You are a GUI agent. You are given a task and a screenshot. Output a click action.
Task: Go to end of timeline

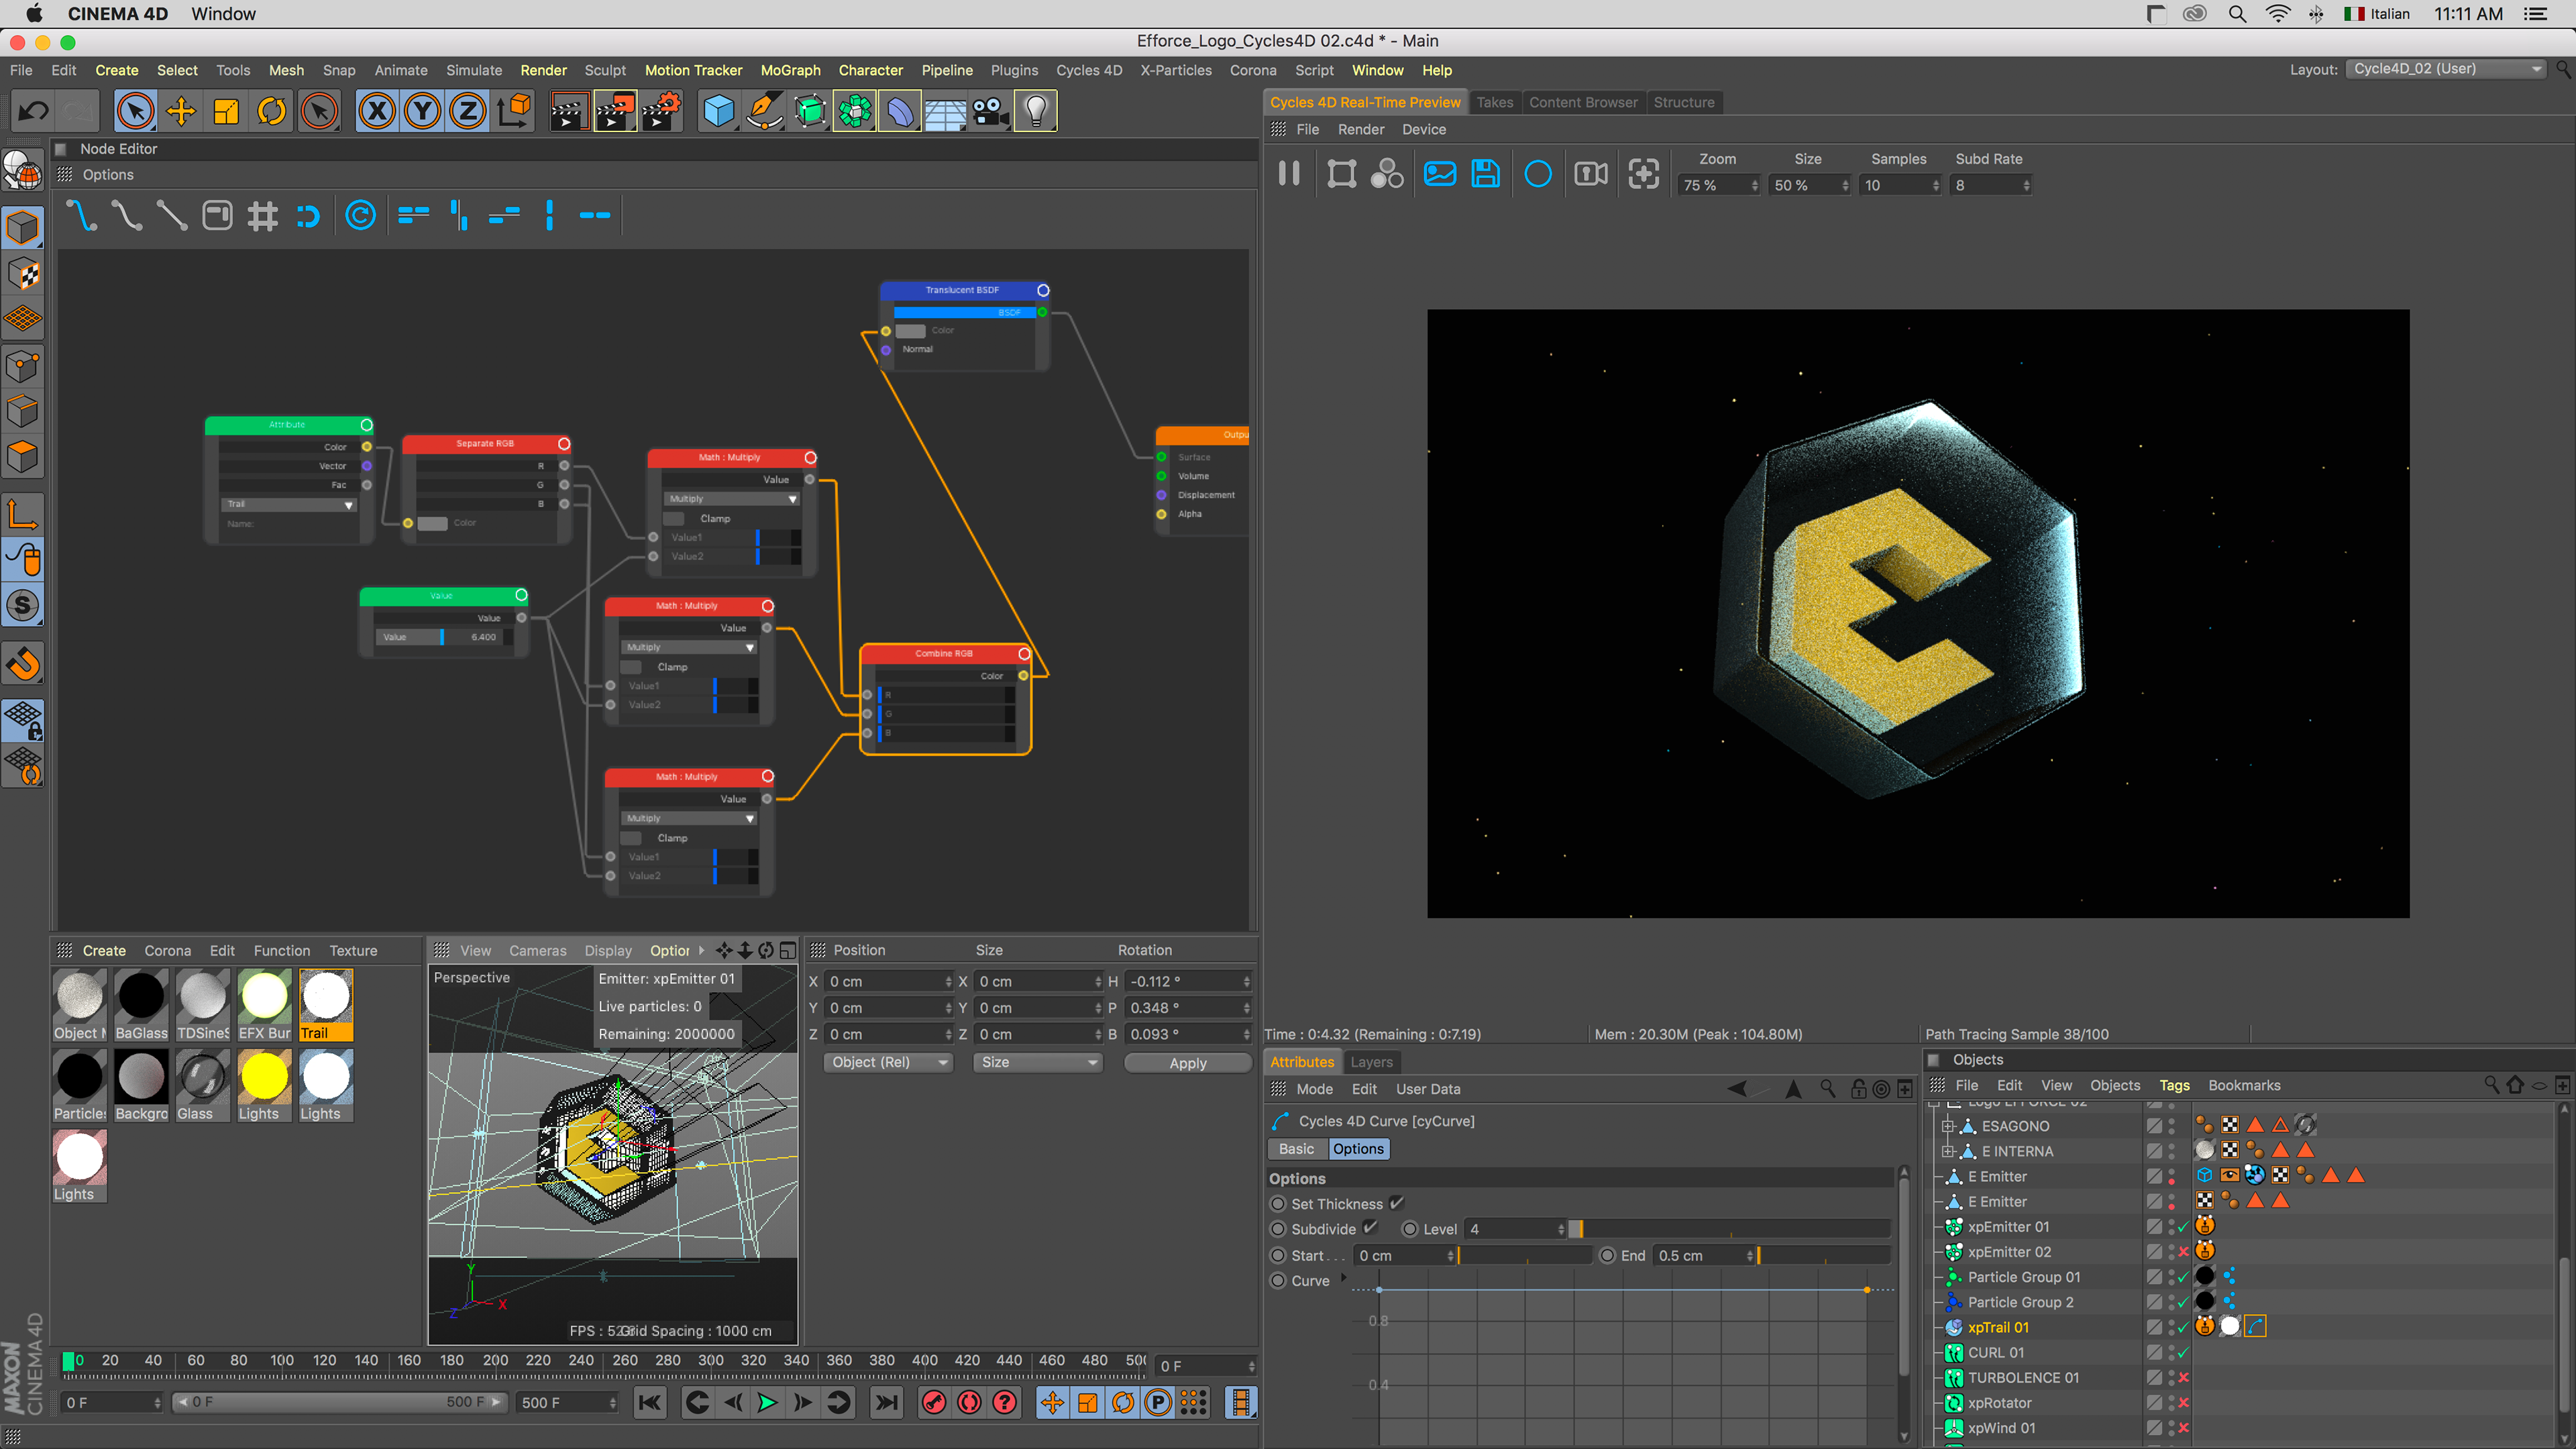[886, 1403]
